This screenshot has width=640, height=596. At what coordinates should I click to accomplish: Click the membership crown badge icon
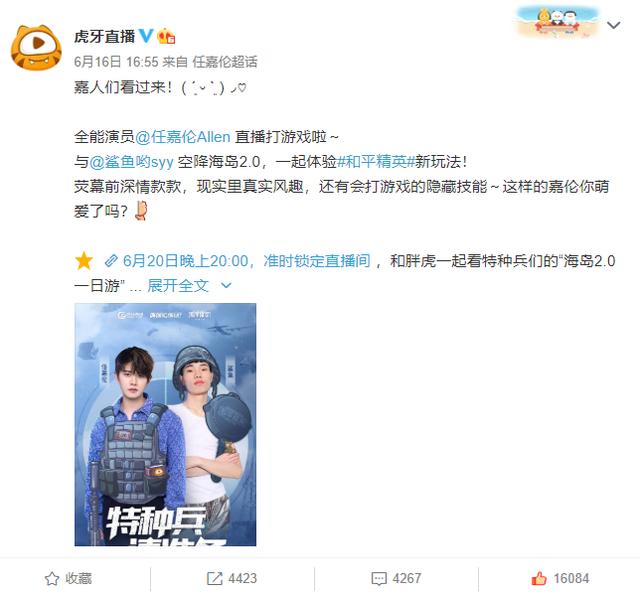(166, 36)
